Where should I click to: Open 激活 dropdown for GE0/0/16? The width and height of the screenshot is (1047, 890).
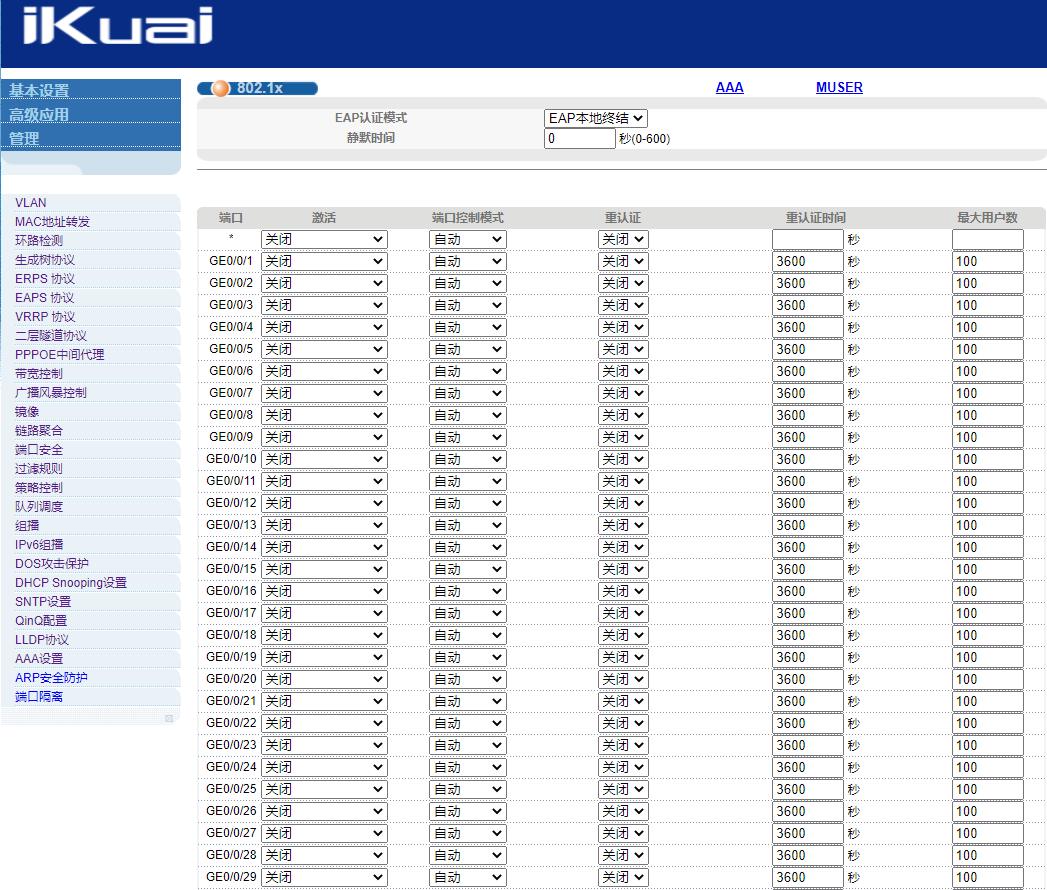click(324, 592)
